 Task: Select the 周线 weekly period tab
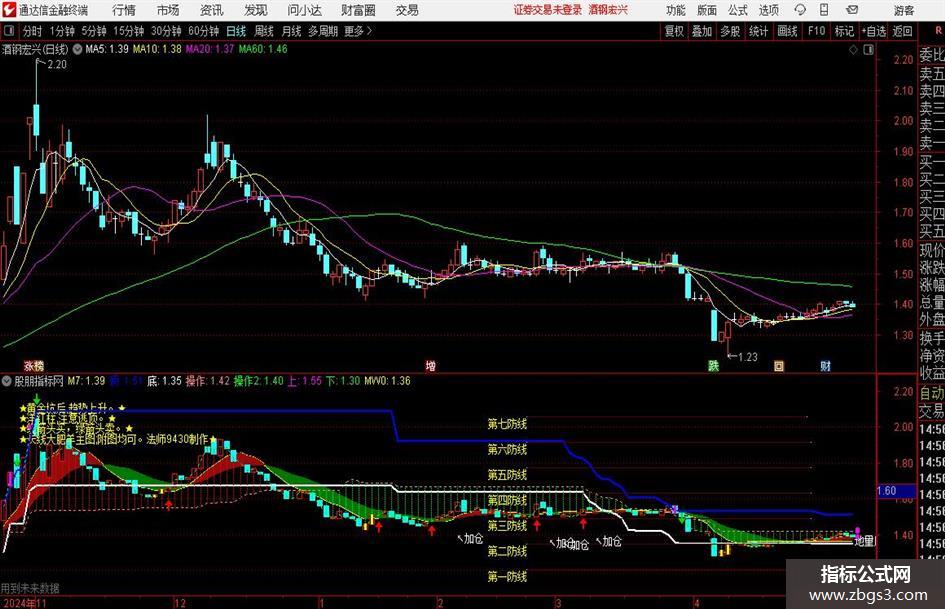coord(264,31)
